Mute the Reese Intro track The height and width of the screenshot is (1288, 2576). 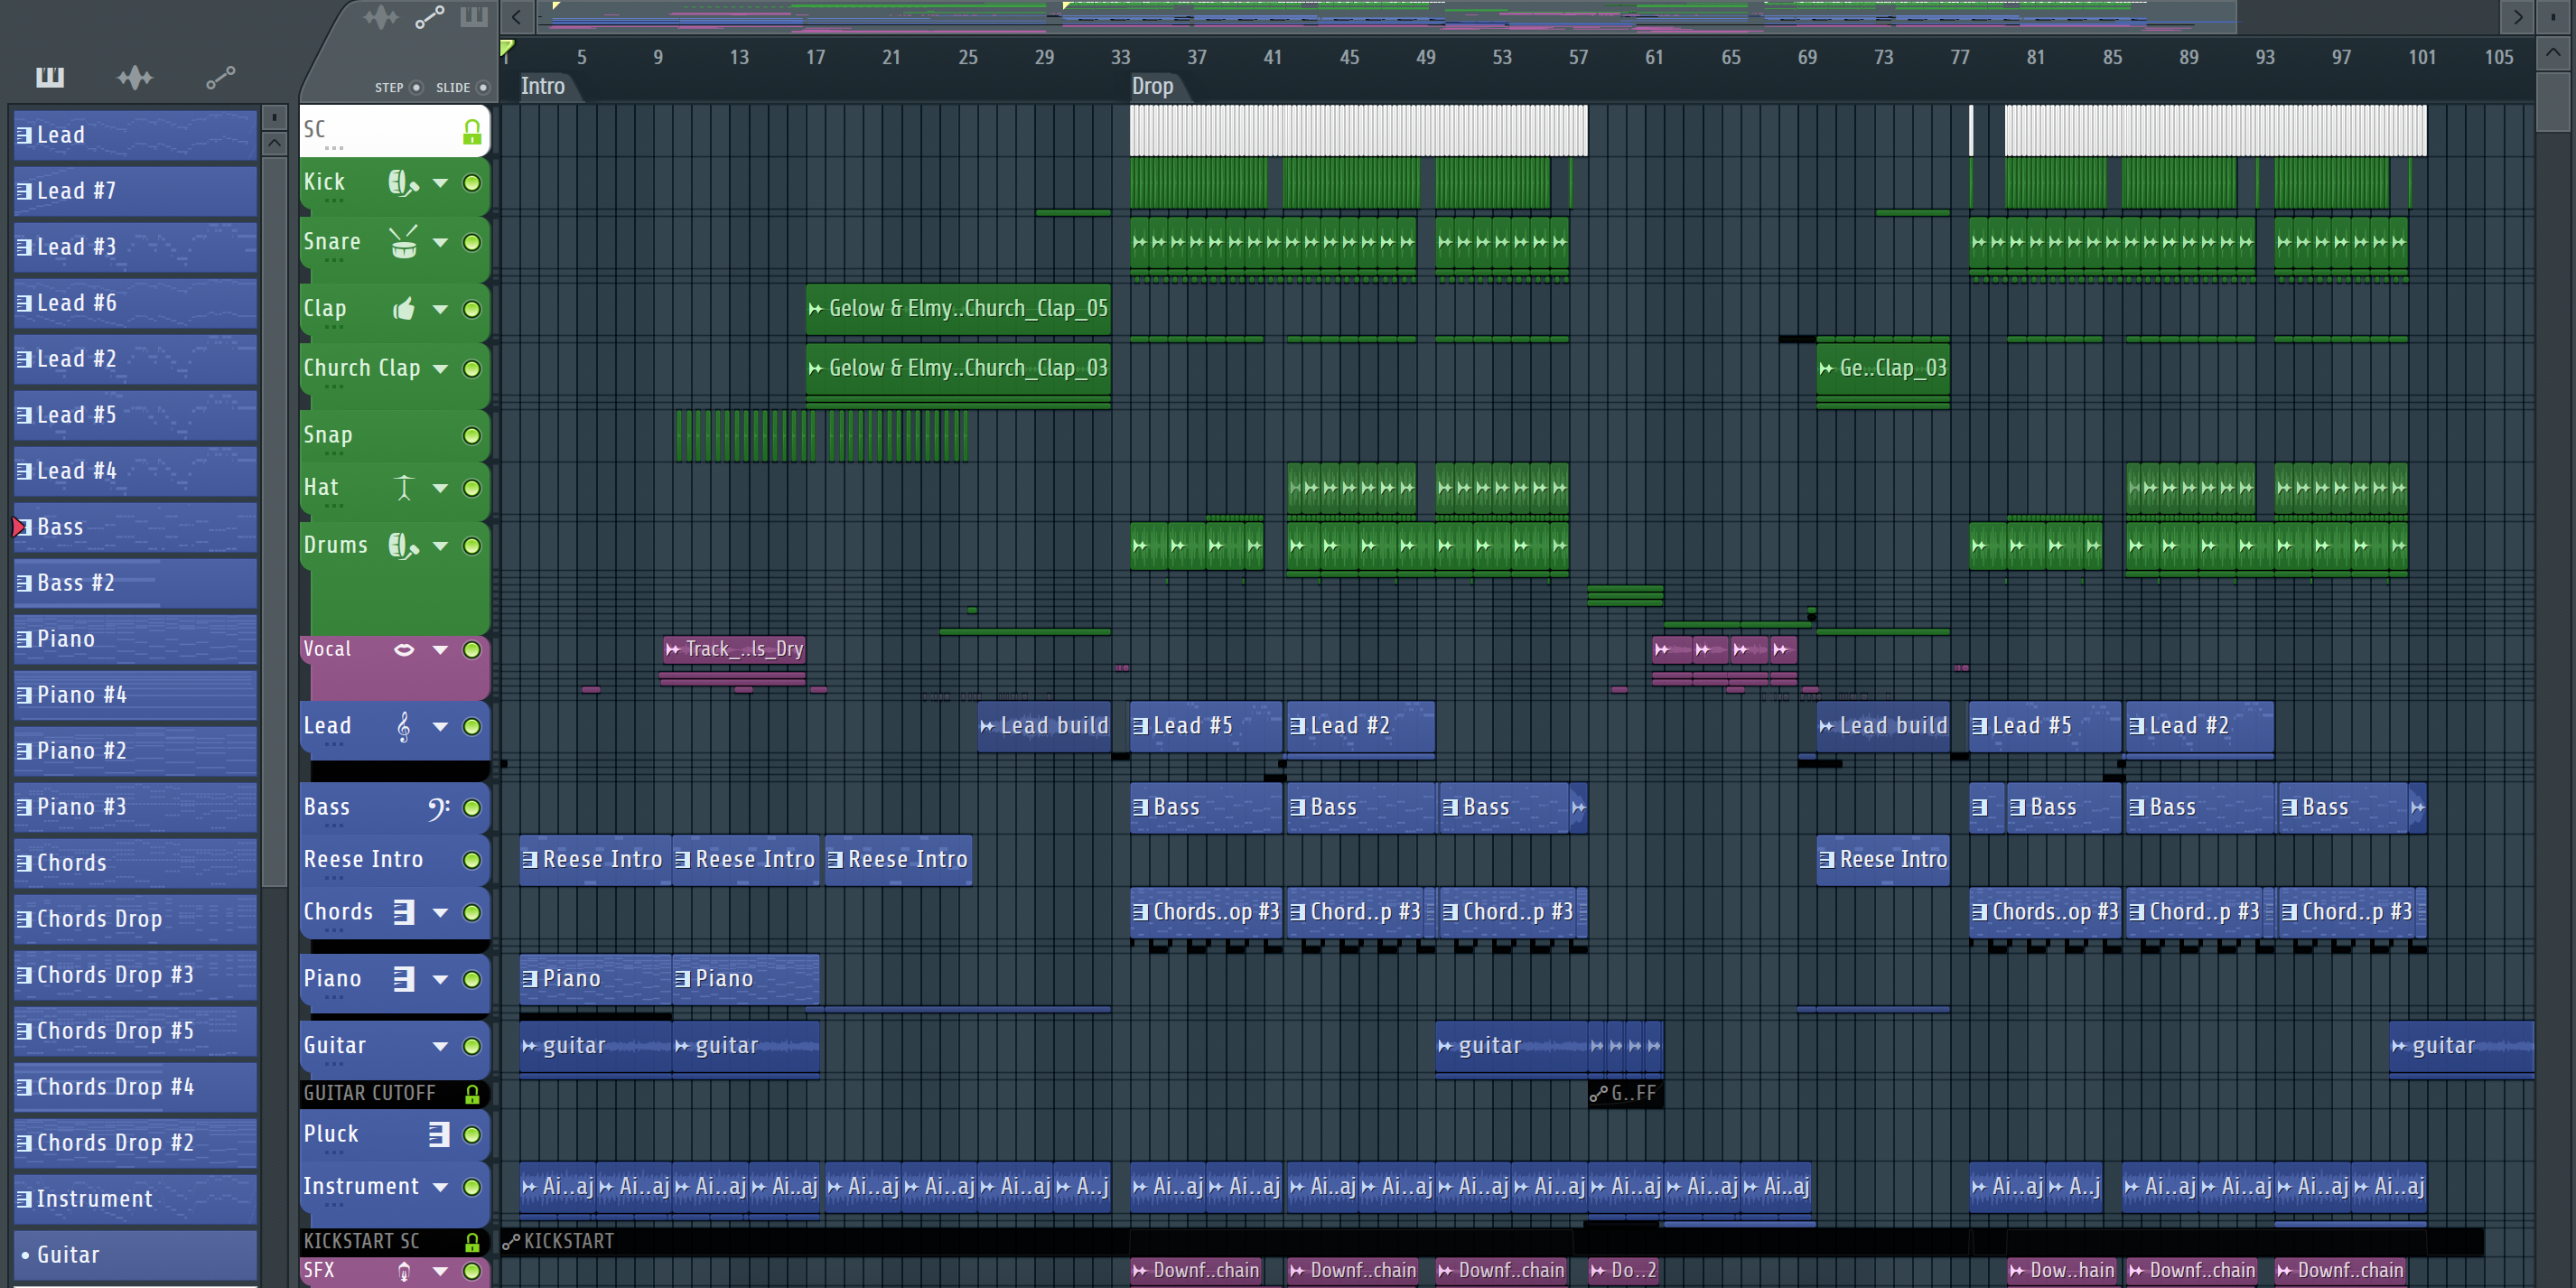click(471, 860)
